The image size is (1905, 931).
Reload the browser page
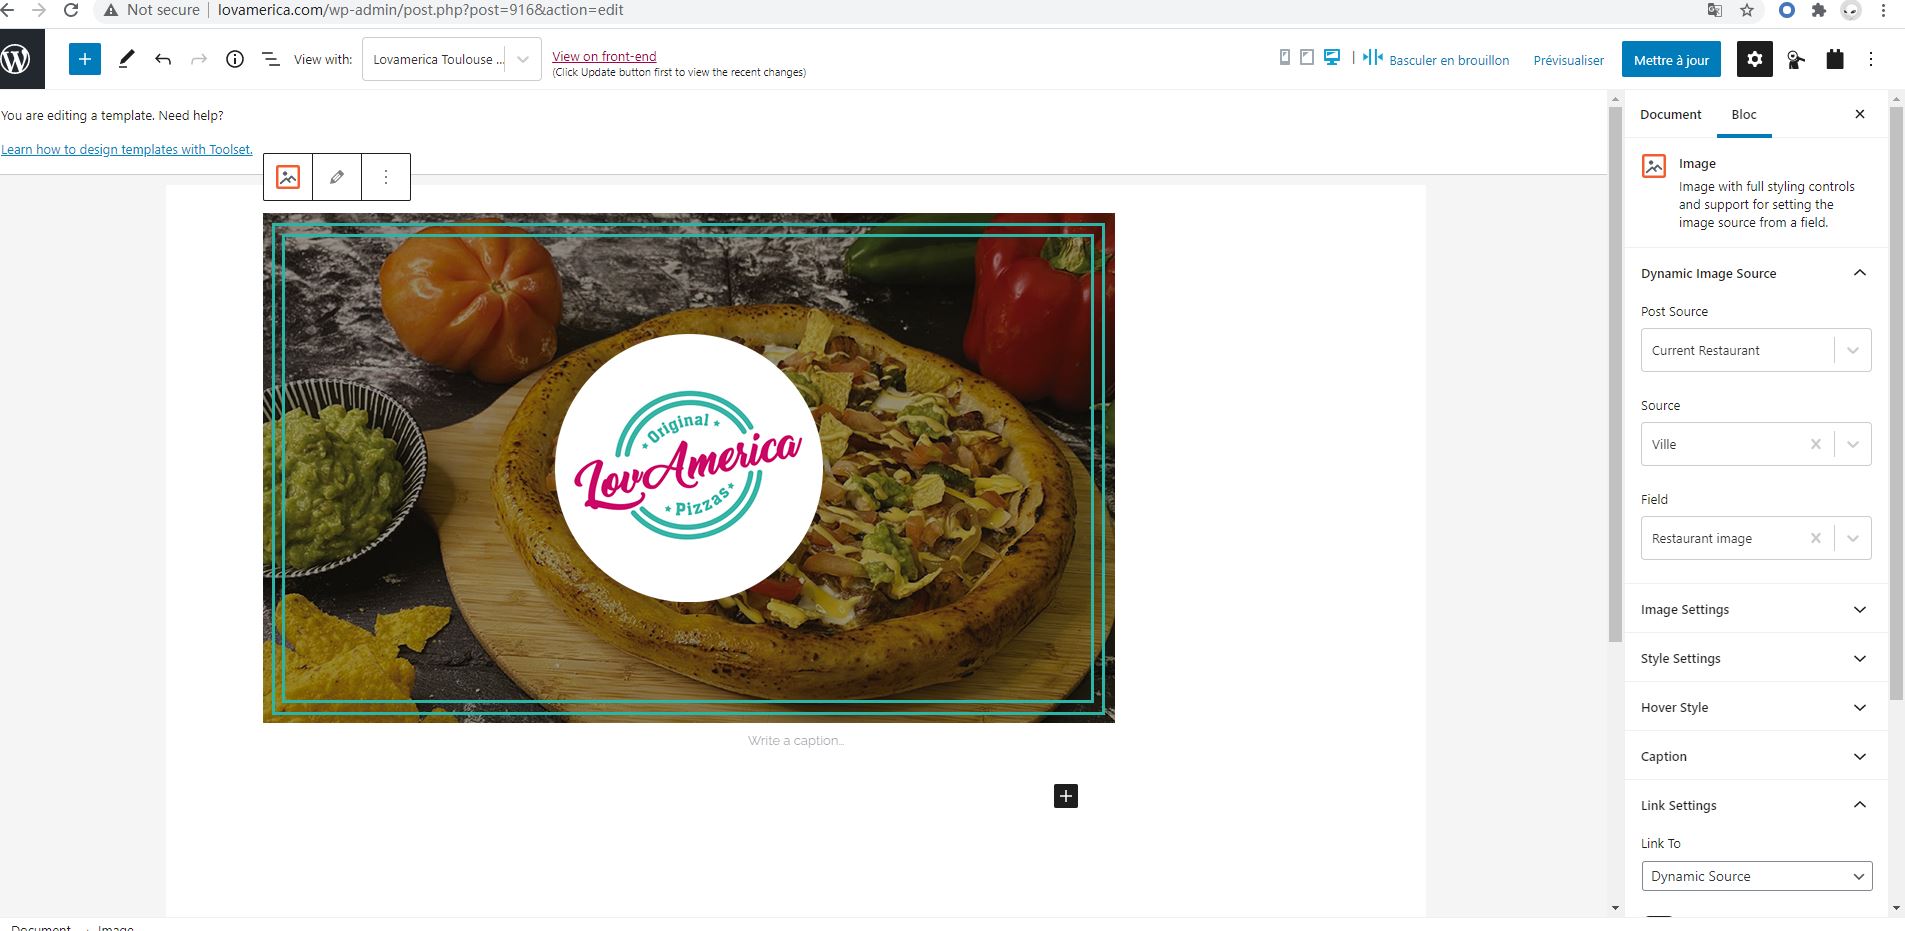tap(71, 10)
